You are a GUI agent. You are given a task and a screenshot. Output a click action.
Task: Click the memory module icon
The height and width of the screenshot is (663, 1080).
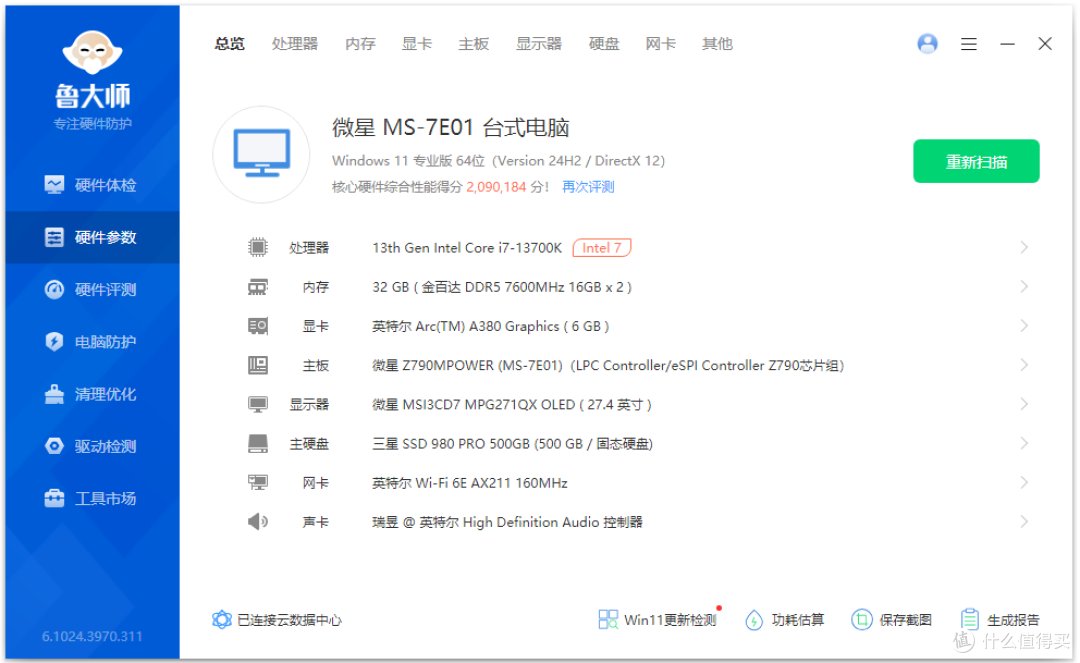click(x=258, y=286)
